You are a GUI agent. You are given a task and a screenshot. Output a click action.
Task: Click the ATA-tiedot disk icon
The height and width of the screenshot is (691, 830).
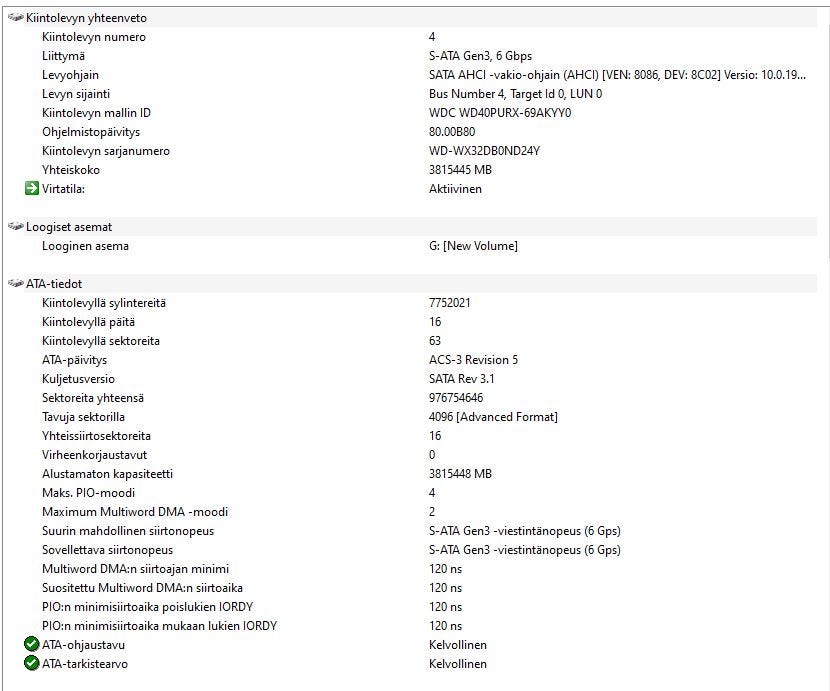(15, 284)
